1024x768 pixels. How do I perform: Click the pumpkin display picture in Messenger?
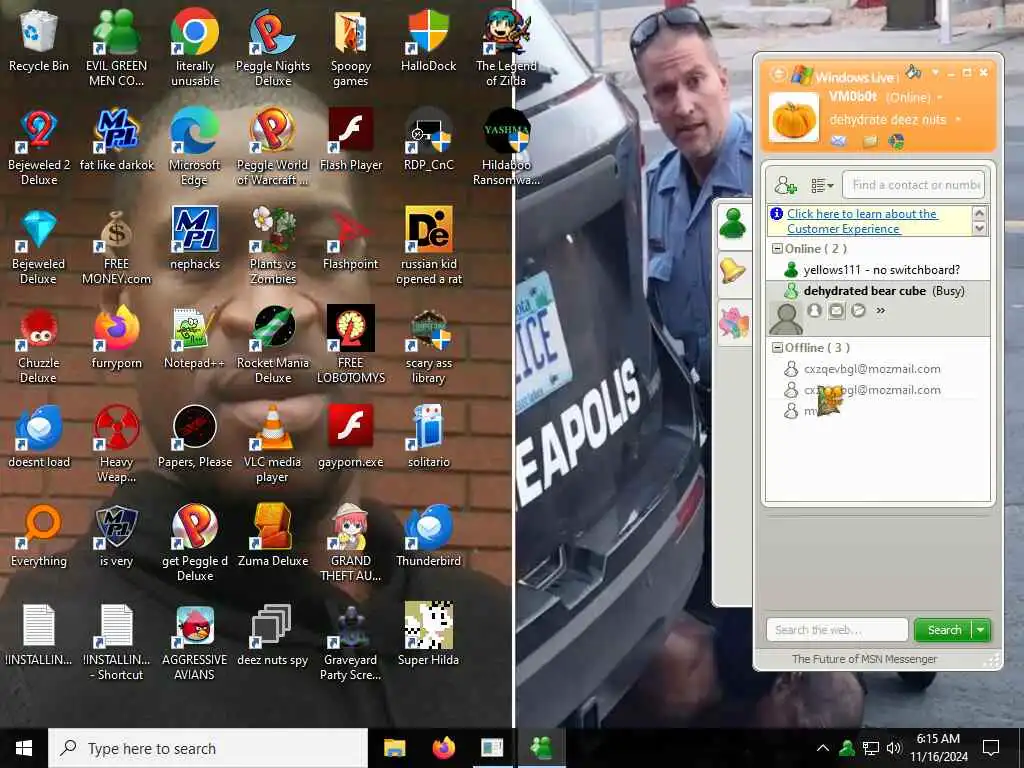[794, 118]
